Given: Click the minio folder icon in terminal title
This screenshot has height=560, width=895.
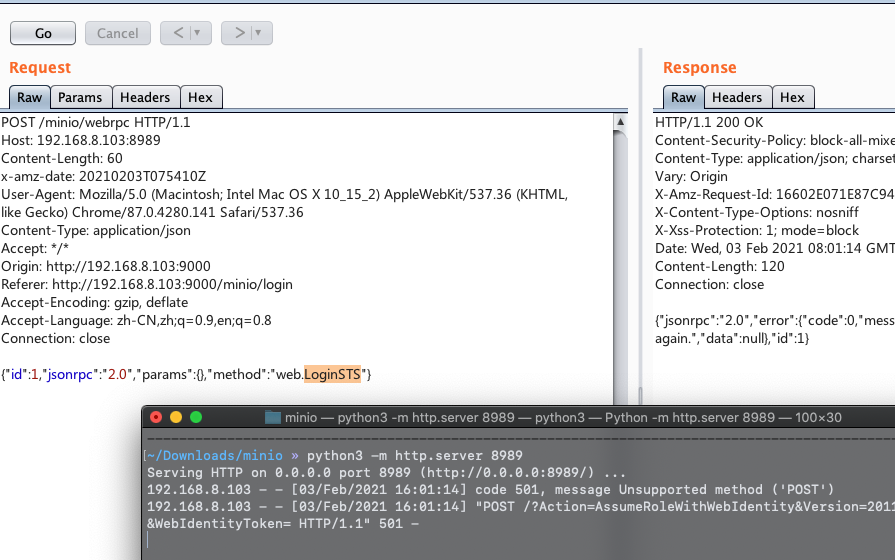Looking at the screenshot, I should (x=273, y=417).
